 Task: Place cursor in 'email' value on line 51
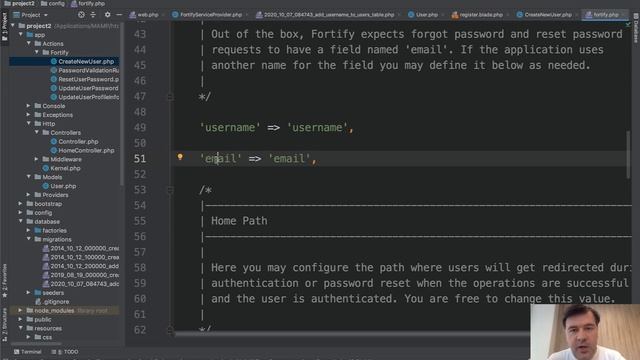click(289, 159)
